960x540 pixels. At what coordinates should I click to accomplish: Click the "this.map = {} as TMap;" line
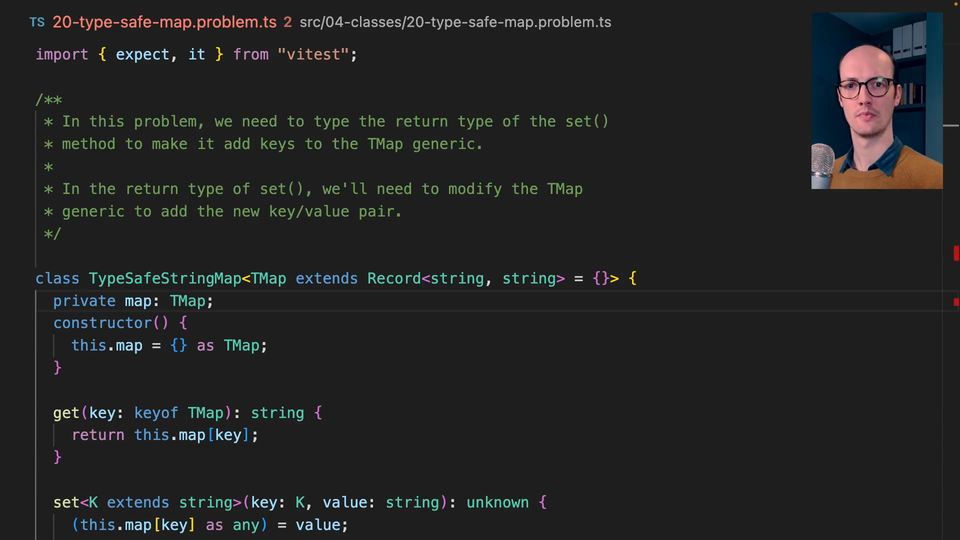tap(170, 345)
